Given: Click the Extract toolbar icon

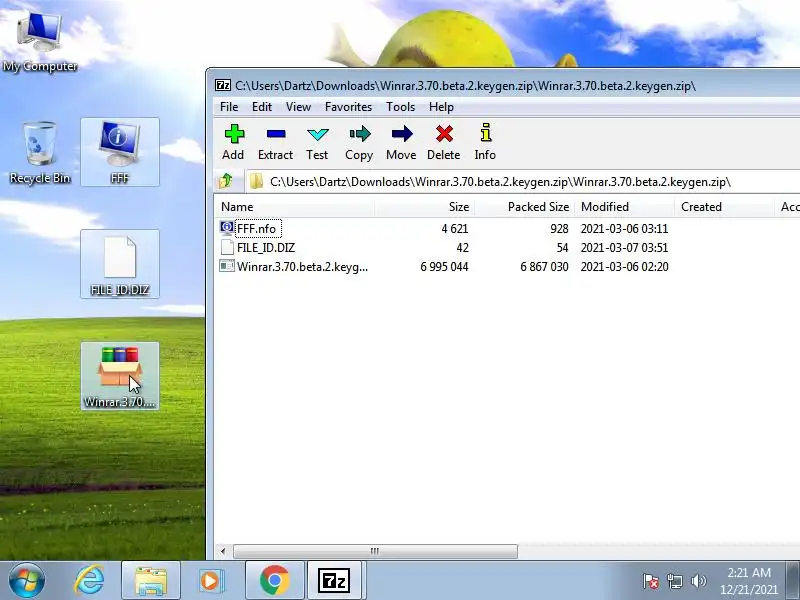Looking at the screenshot, I should (x=276, y=134).
